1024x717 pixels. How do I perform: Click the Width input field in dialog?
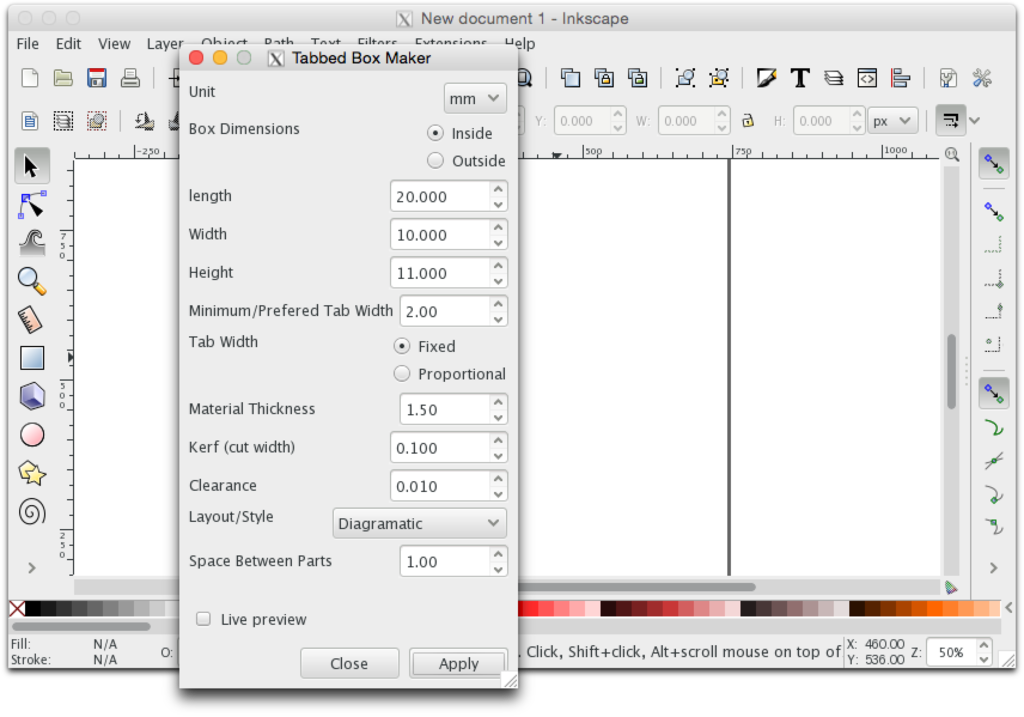pos(440,235)
